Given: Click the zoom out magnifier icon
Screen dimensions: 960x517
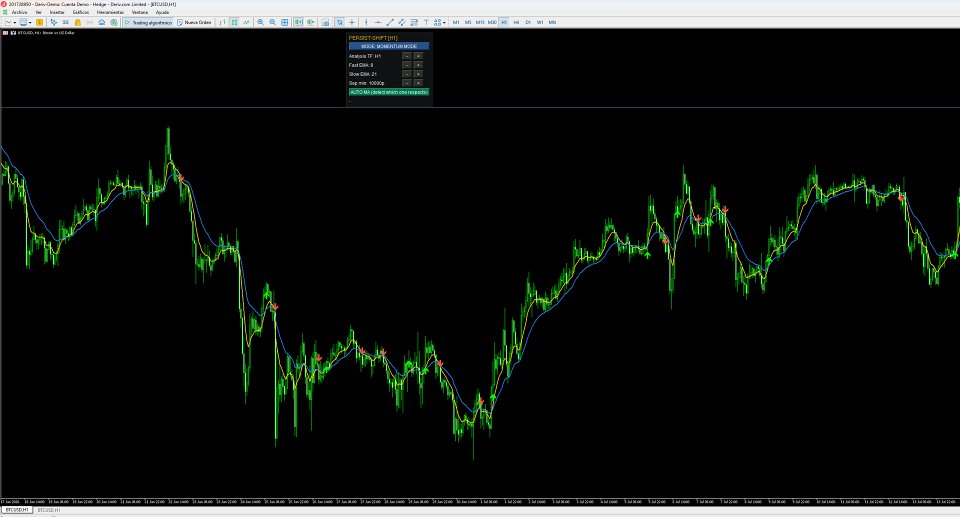Looking at the screenshot, I should 272,22.
